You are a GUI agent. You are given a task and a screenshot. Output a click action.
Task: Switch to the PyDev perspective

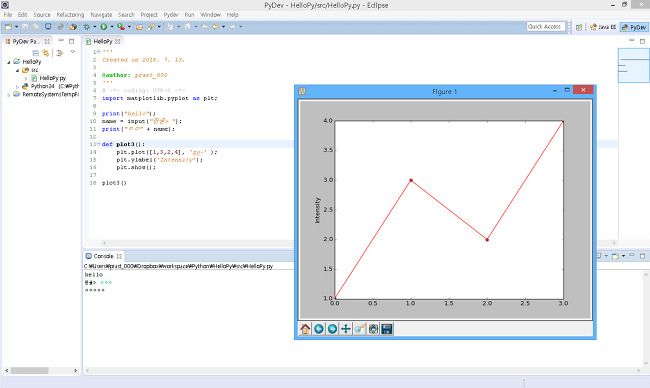633,27
